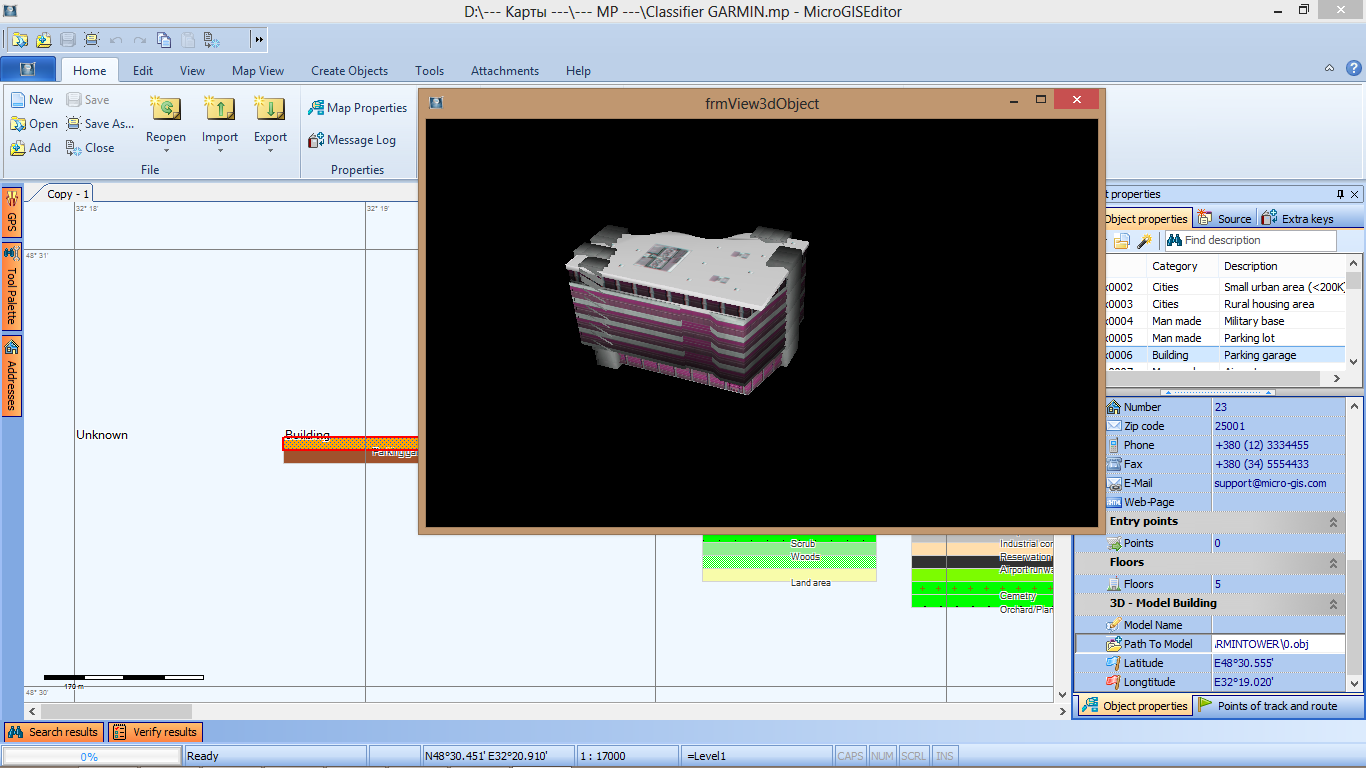Viewport: 1366px width, 768px height.
Task: Switch to the Create Objects ribbon tab
Action: (x=349, y=71)
